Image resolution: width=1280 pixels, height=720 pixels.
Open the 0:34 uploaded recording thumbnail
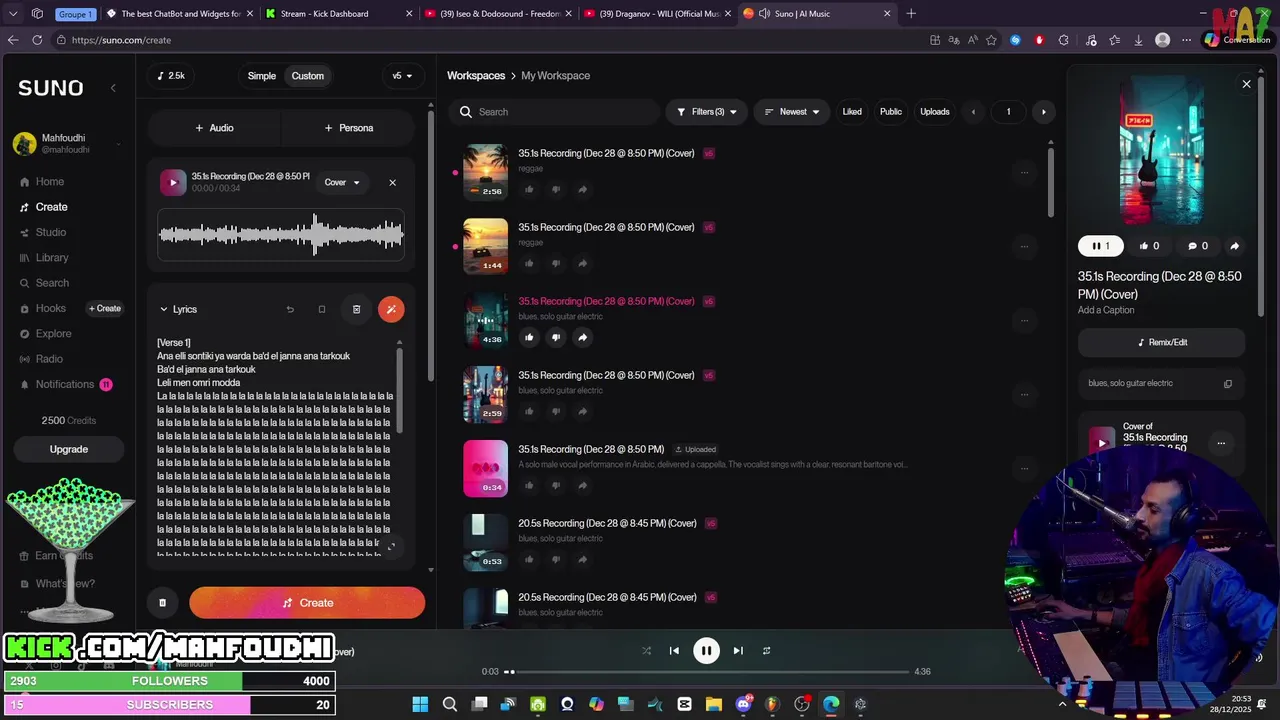pos(485,468)
